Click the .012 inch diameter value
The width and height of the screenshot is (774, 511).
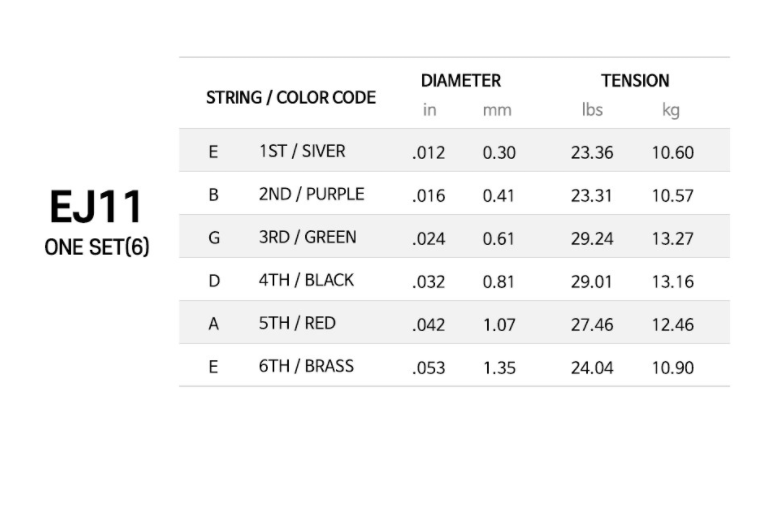click(x=428, y=153)
